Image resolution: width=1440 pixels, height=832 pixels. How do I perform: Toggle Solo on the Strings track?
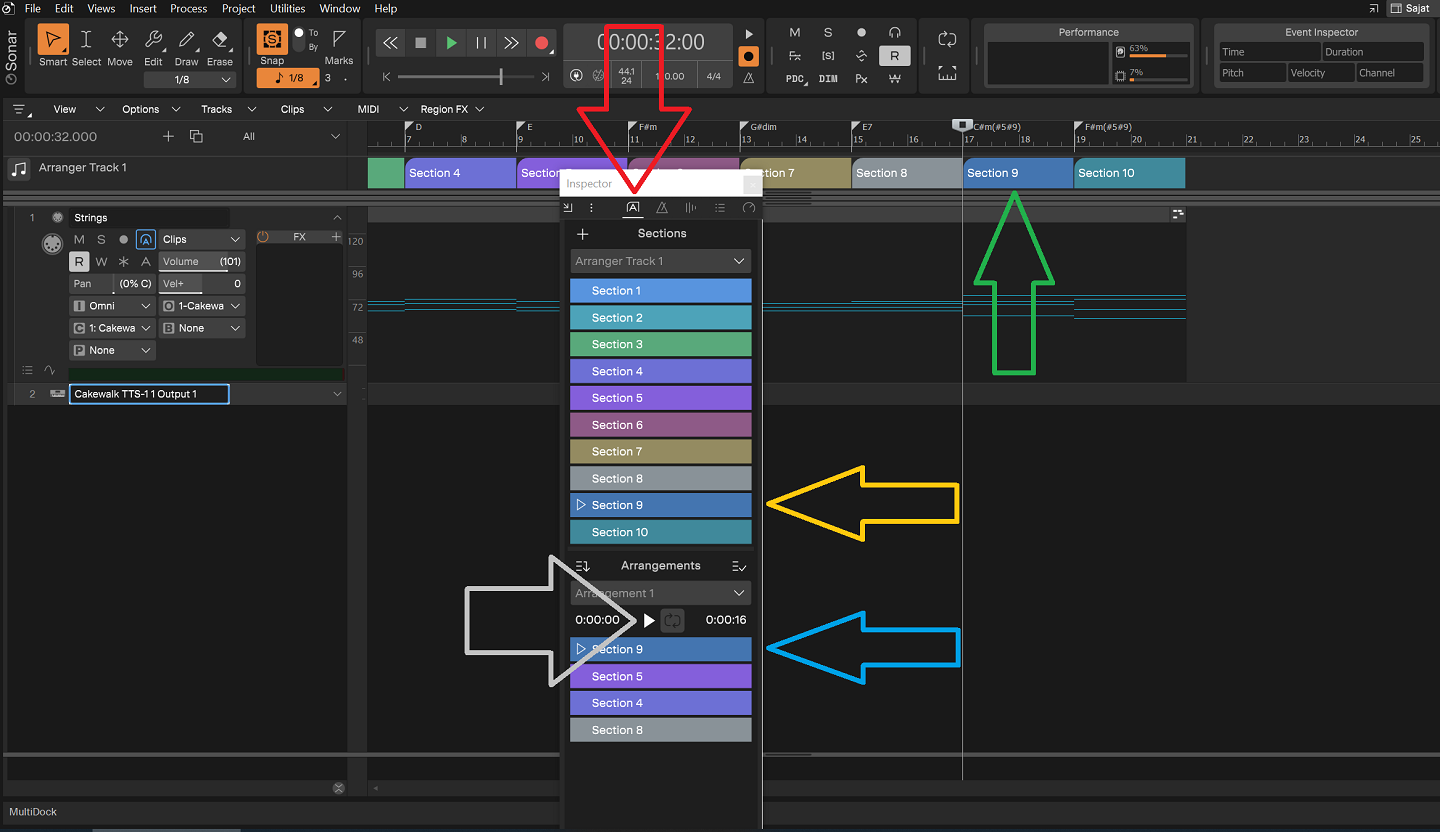click(101, 240)
